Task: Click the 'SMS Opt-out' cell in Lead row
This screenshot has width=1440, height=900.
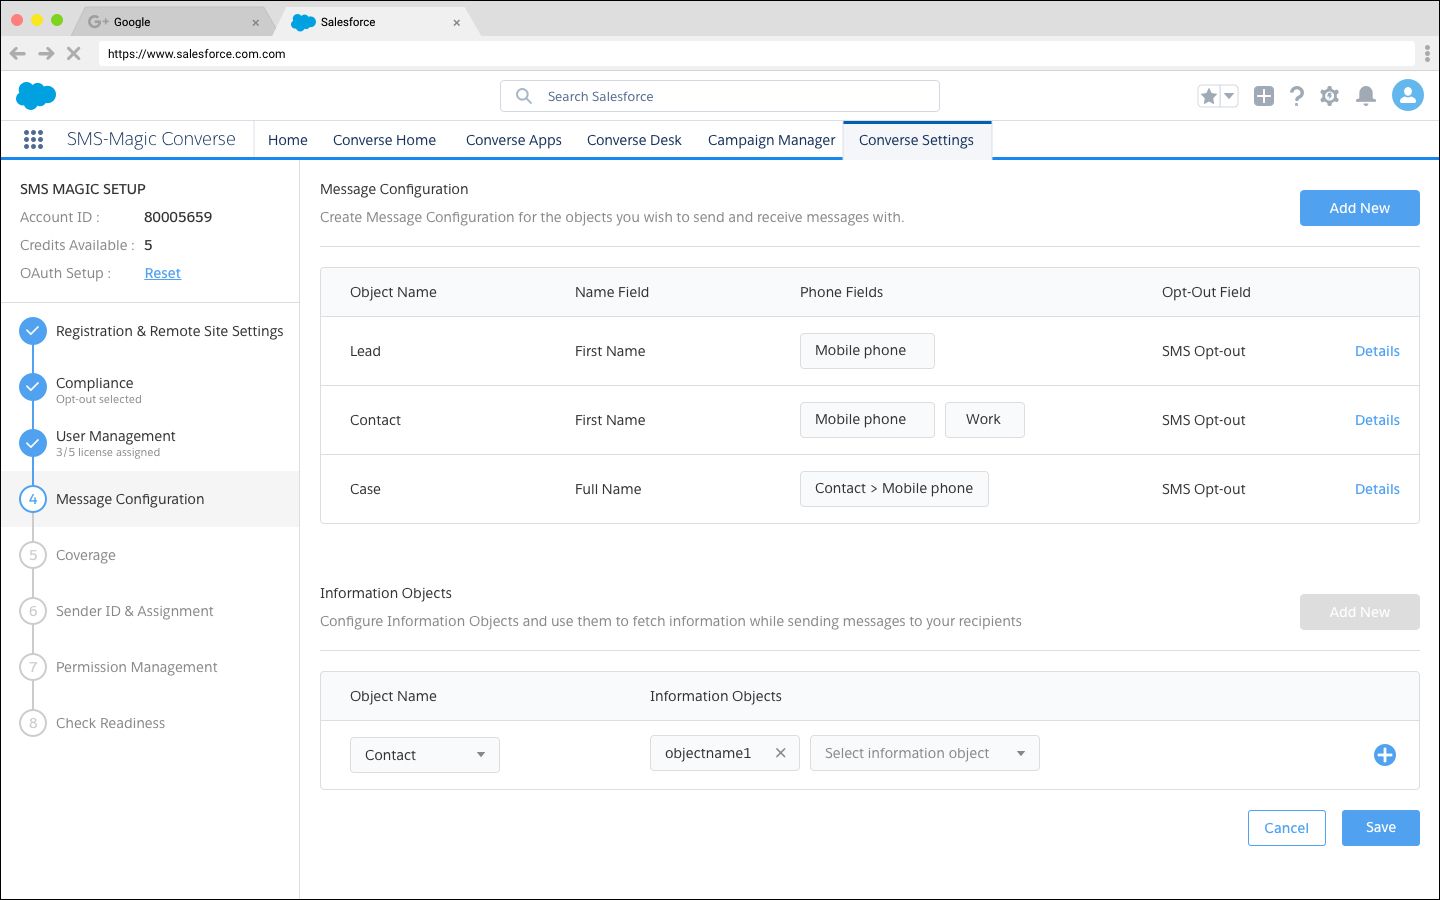Action: [x=1204, y=351]
